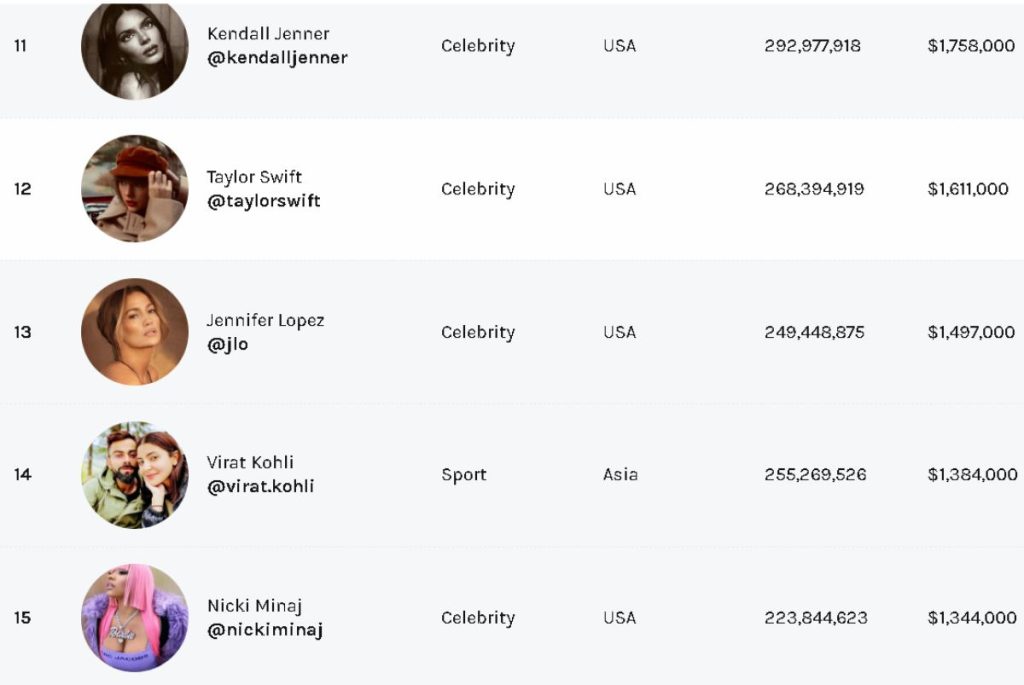Open the @kendalljenner handle link

(277, 58)
